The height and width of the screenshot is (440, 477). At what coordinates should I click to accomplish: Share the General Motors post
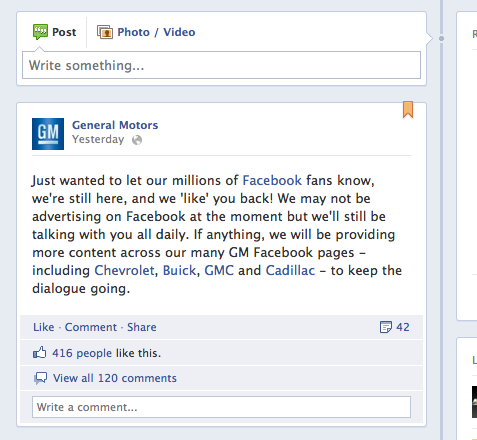(142, 327)
